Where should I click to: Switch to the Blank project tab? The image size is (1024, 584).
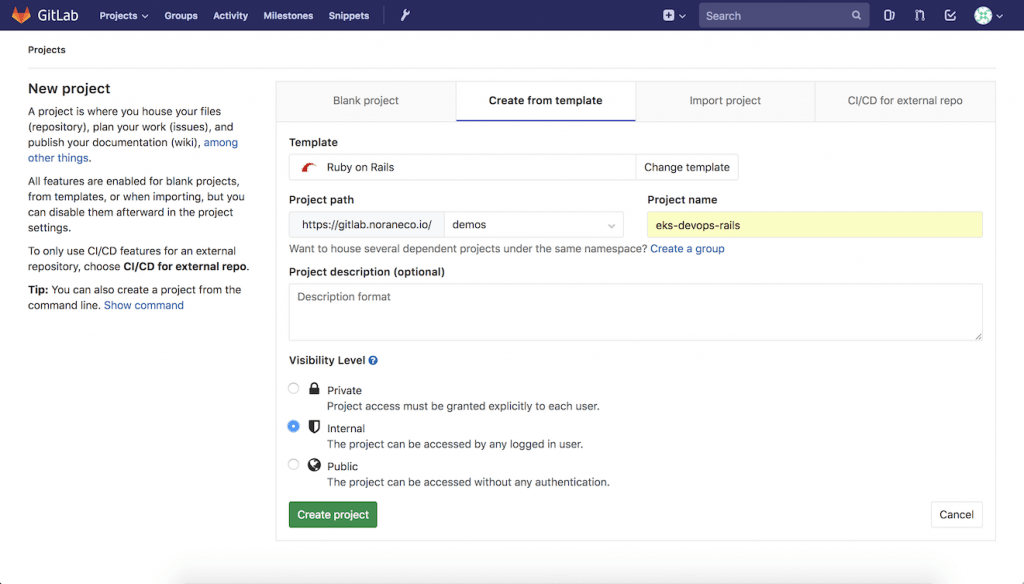tap(366, 101)
